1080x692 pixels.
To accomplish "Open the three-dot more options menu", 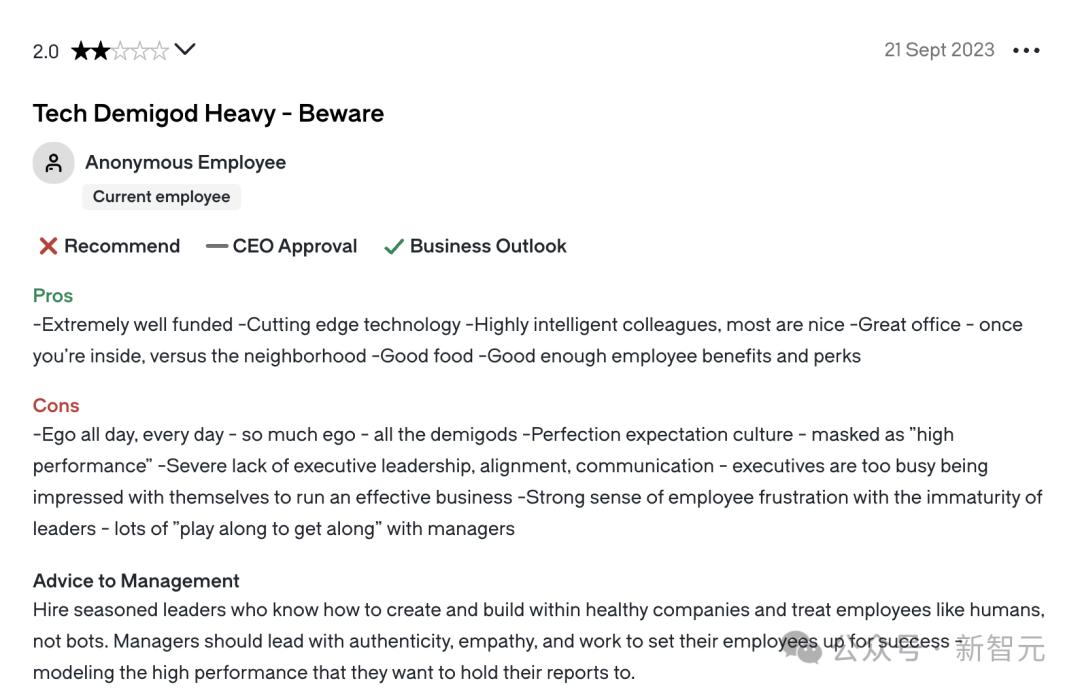I will pyautogui.click(x=1026, y=50).
